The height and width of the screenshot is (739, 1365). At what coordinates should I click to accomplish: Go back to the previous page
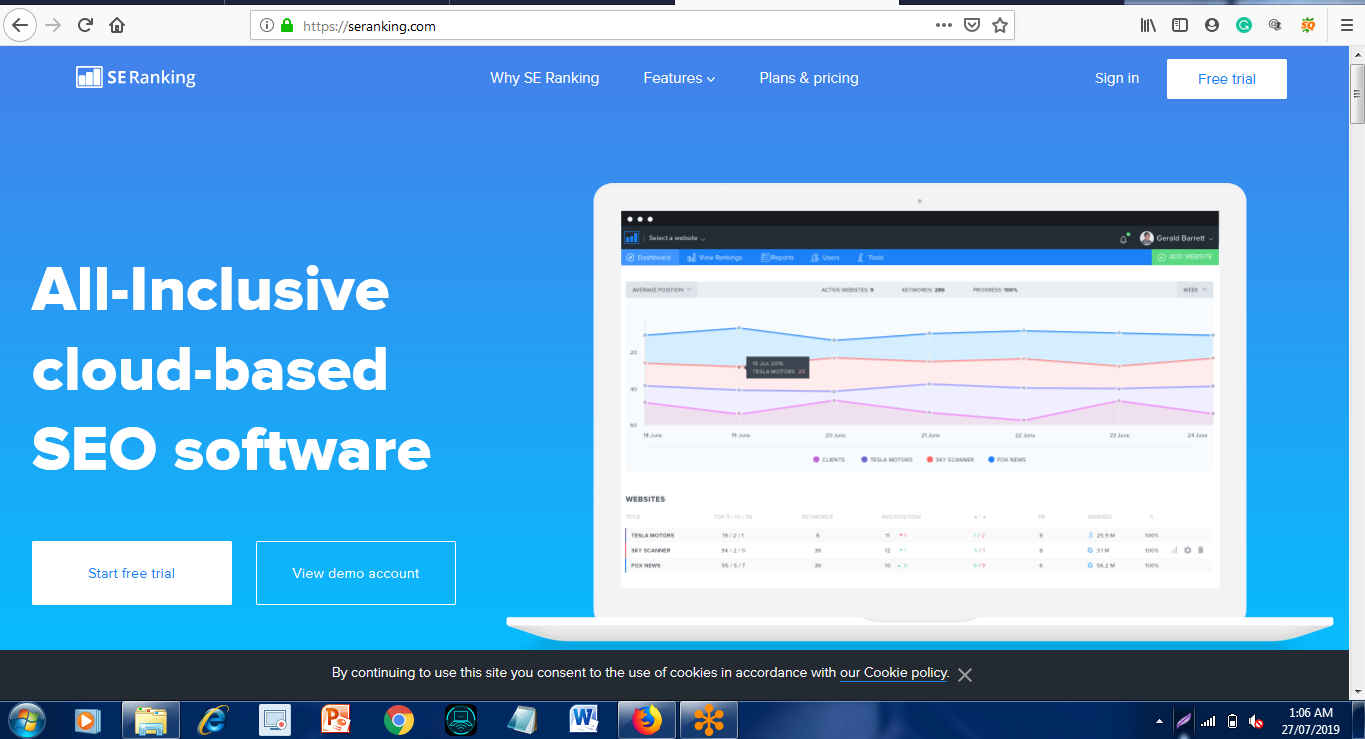point(20,25)
